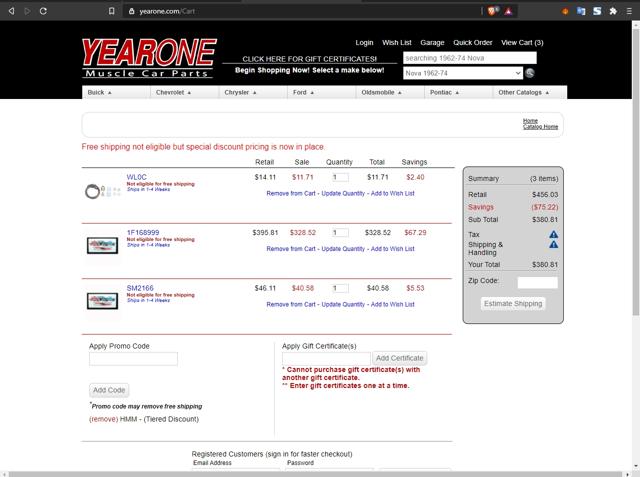Open the browser extensions puzzle icon
The image size is (640, 477).
[x=613, y=11]
